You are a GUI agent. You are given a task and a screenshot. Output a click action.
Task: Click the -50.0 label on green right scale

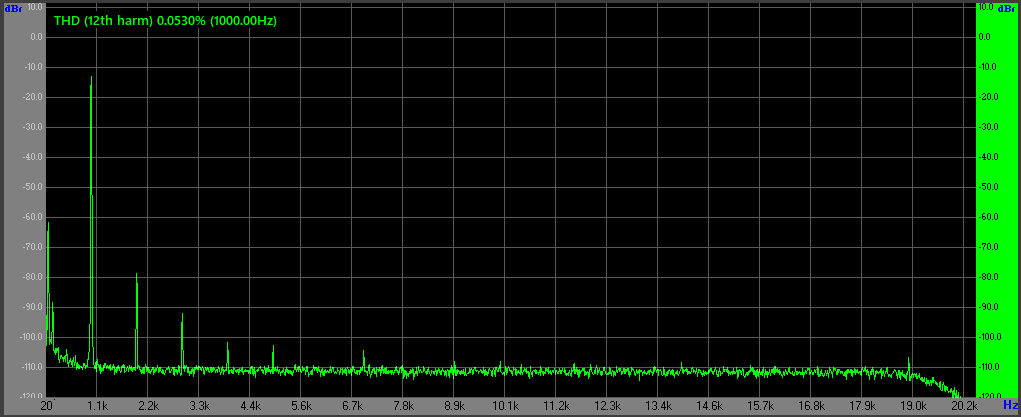pyautogui.click(x=991, y=187)
